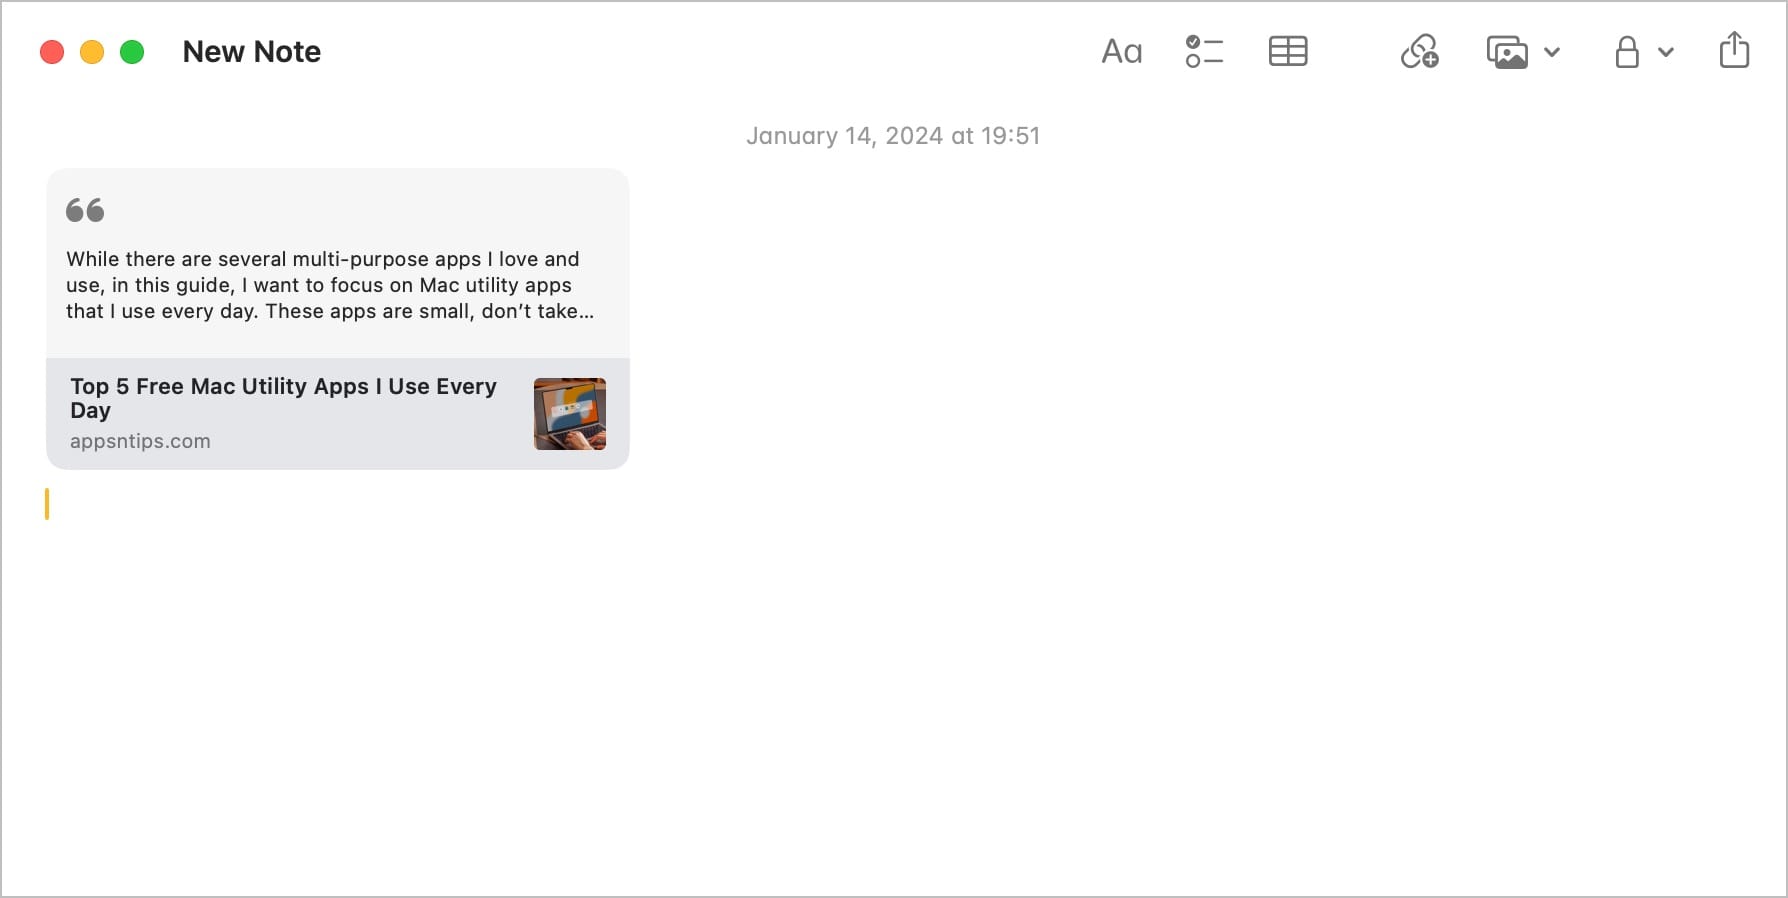This screenshot has width=1788, height=898.
Task: Expand the lock dropdown chevron
Action: point(1666,52)
